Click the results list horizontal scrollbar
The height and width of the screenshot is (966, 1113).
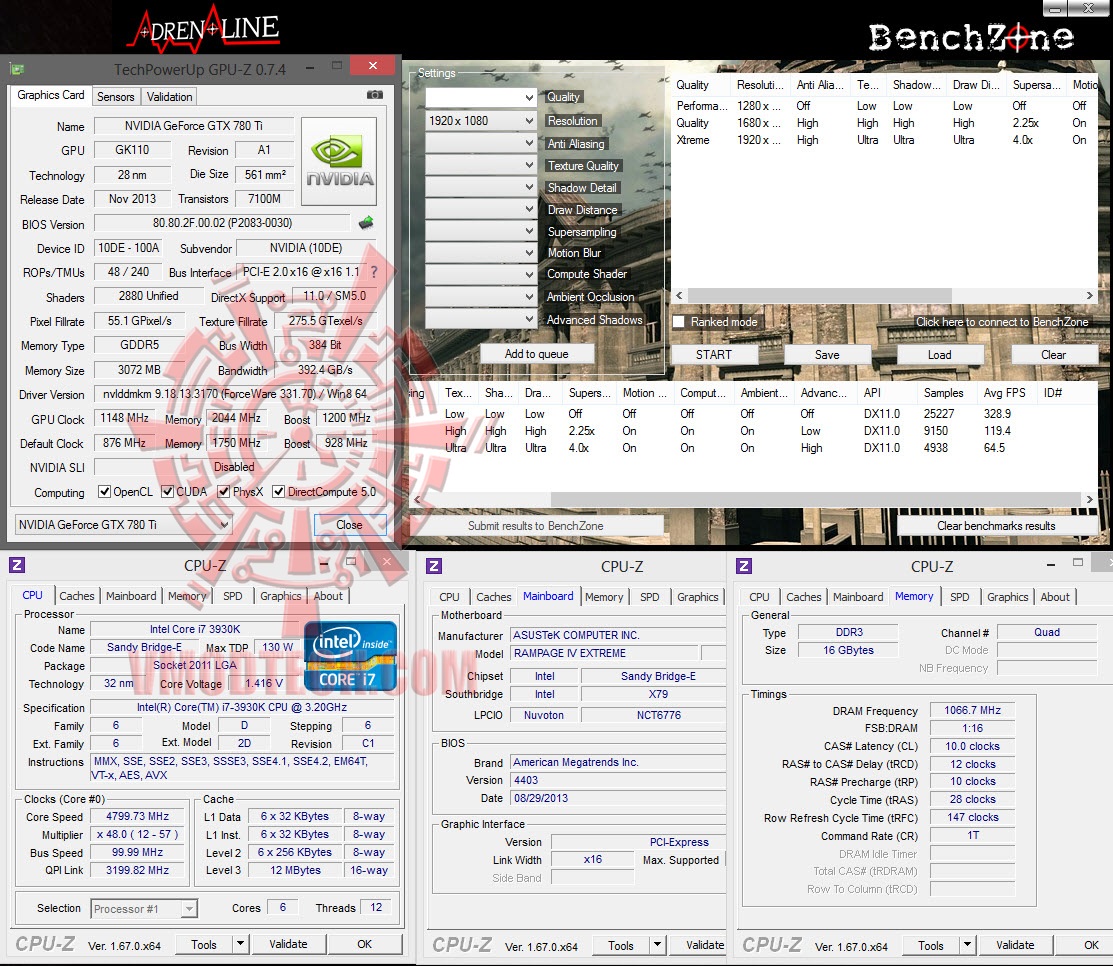(x=816, y=500)
